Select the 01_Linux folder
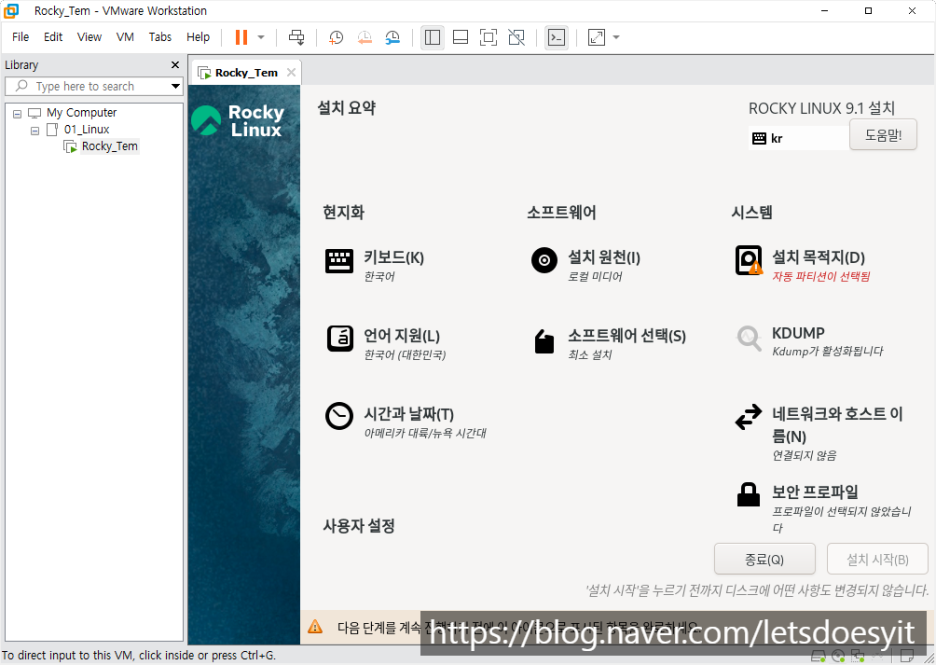The width and height of the screenshot is (936, 665). click(x=87, y=130)
